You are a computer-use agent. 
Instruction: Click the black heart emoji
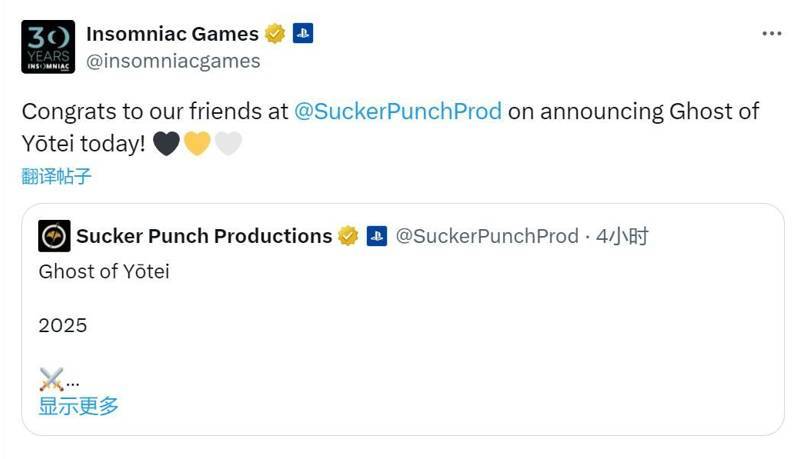pos(166,143)
